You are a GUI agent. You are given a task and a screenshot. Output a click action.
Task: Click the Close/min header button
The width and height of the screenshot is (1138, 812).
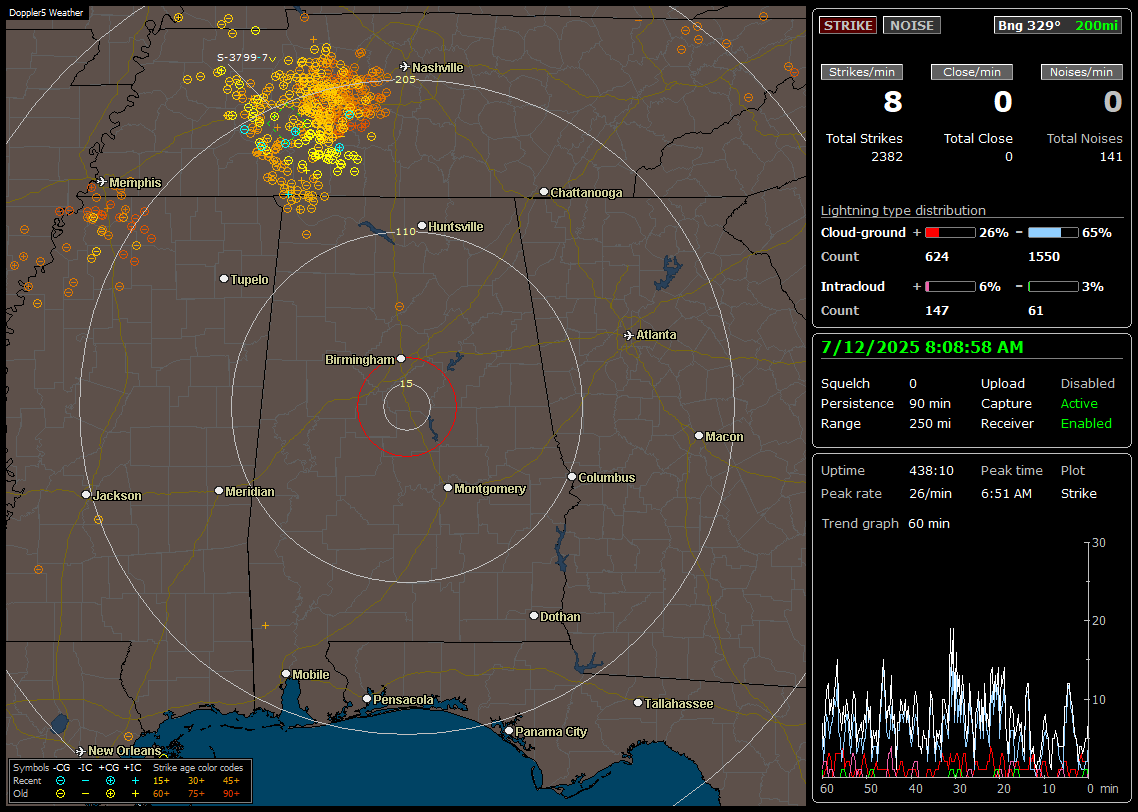click(x=972, y=72)
